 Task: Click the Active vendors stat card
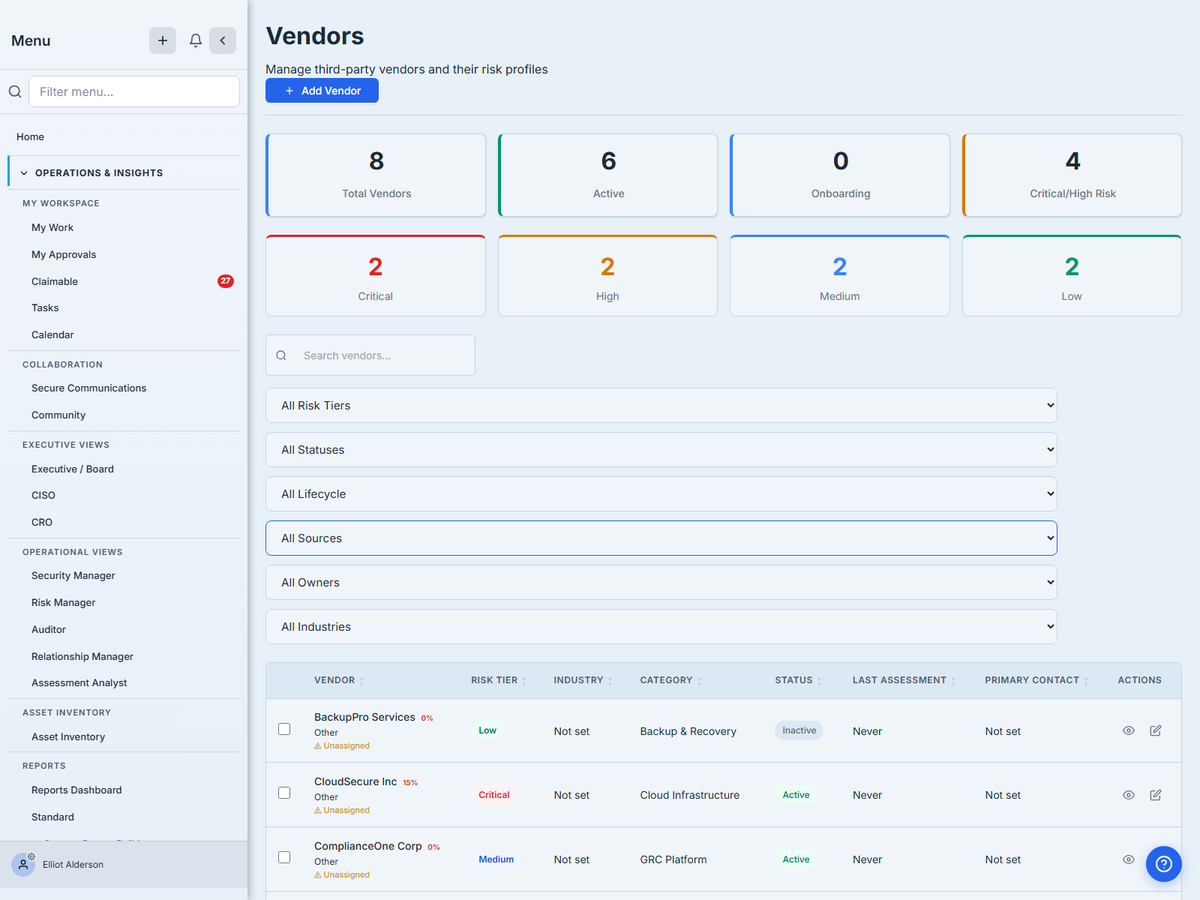click(x=608, y=175)
